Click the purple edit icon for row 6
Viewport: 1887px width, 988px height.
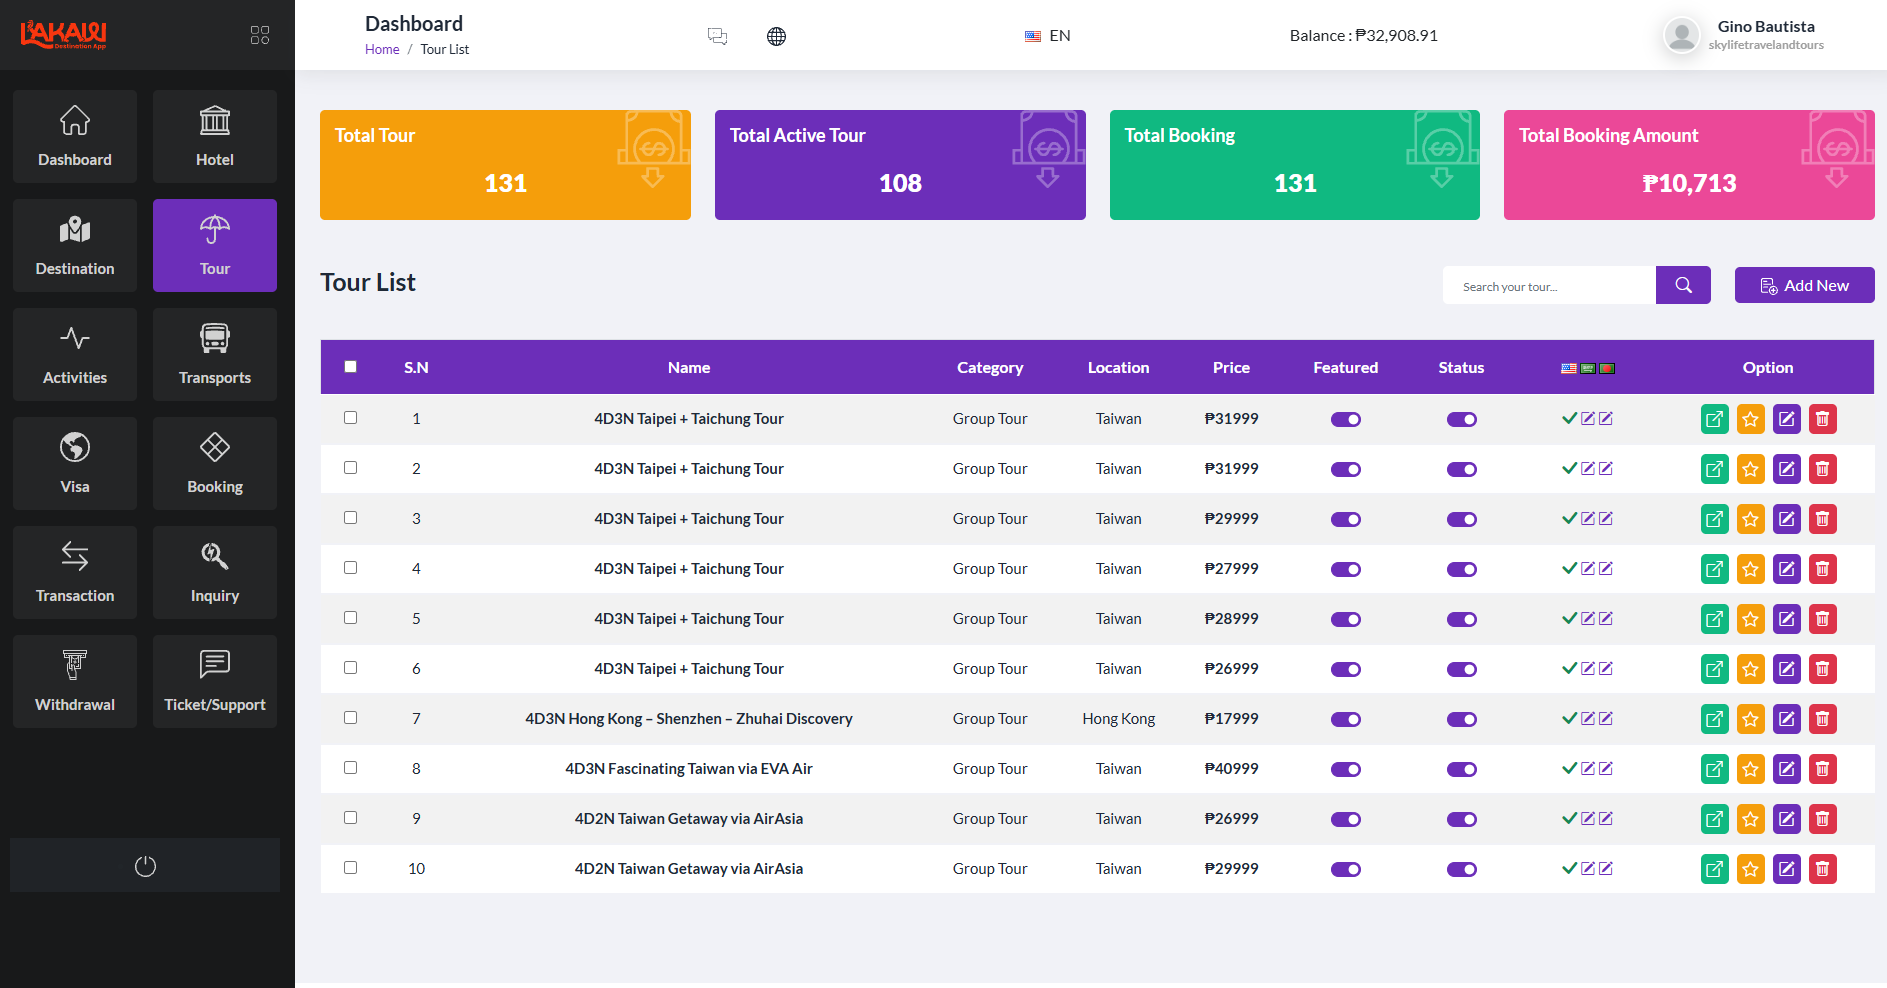point(1786,669)
